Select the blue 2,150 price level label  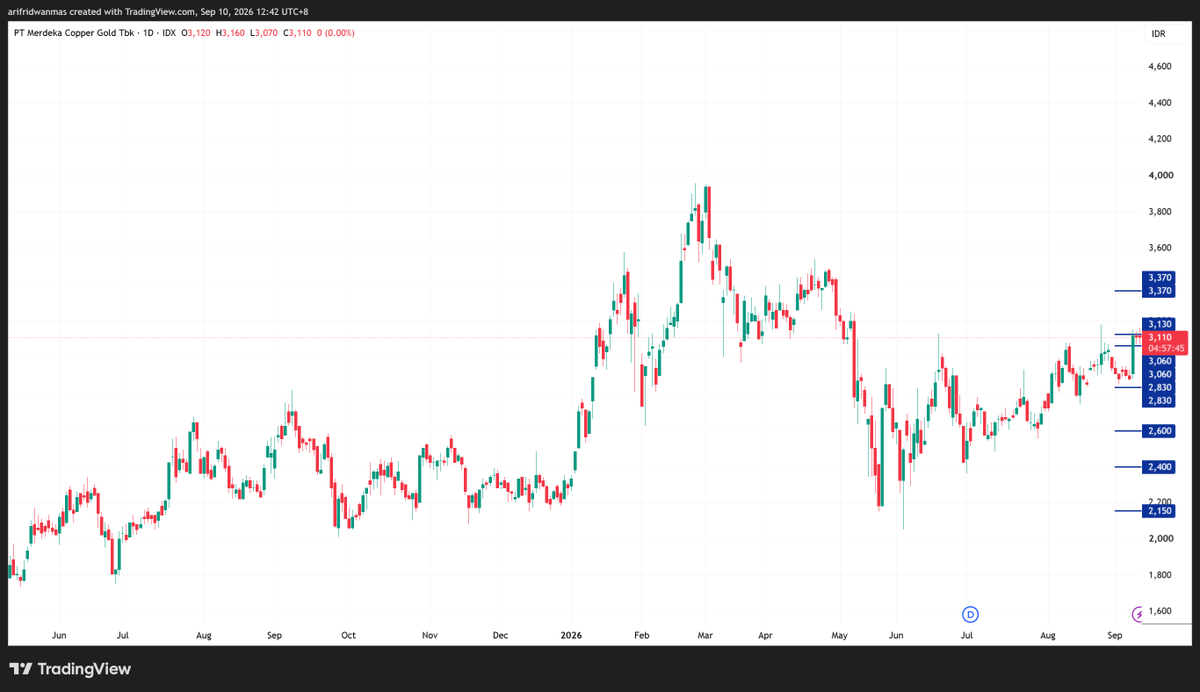pyautogui.click(x=1160, y=511)
